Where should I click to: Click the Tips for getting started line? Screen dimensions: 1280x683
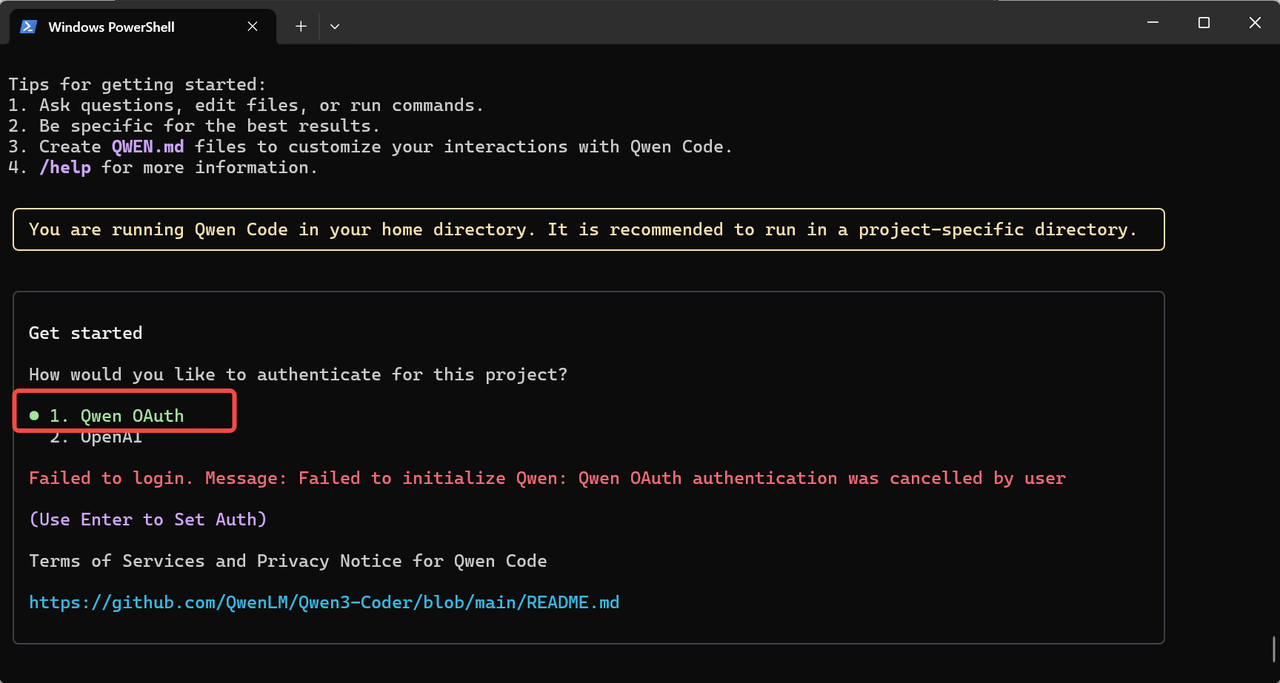[138, 85]
